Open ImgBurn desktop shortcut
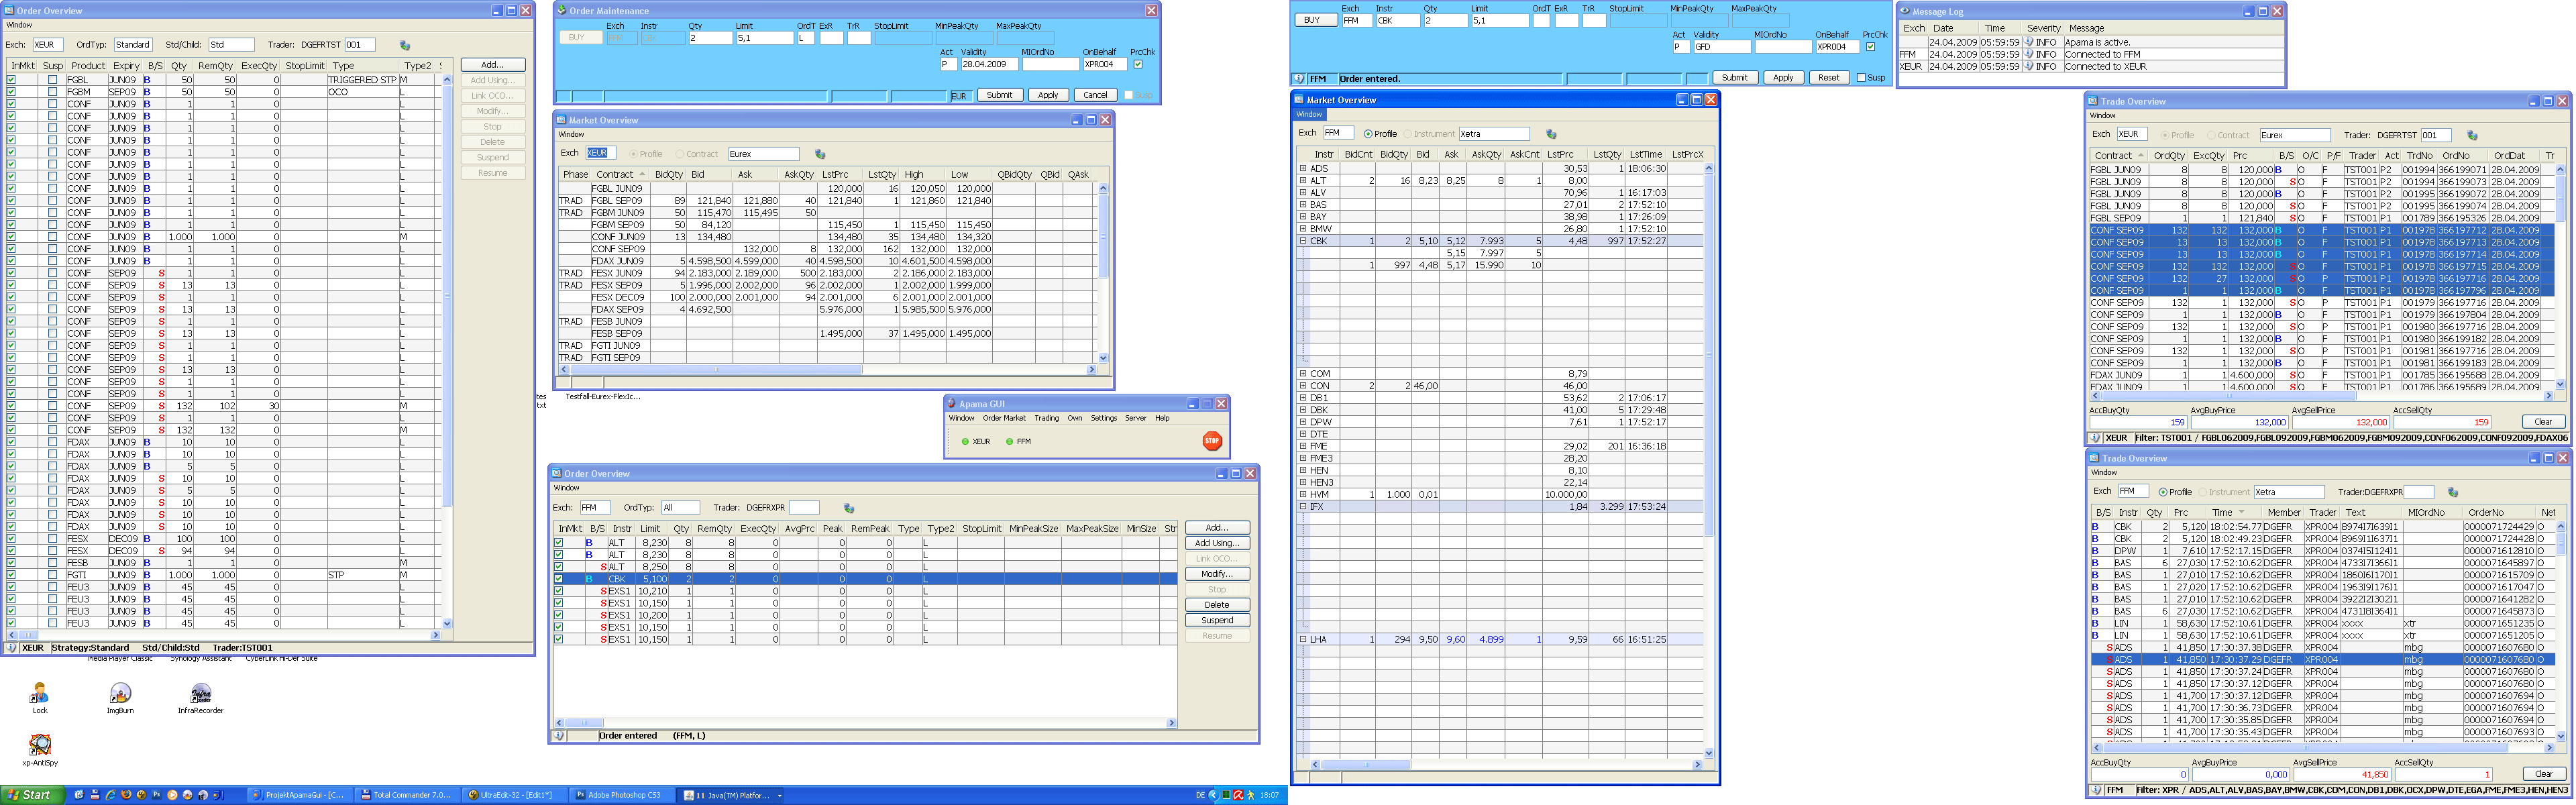 click(120, 694)
